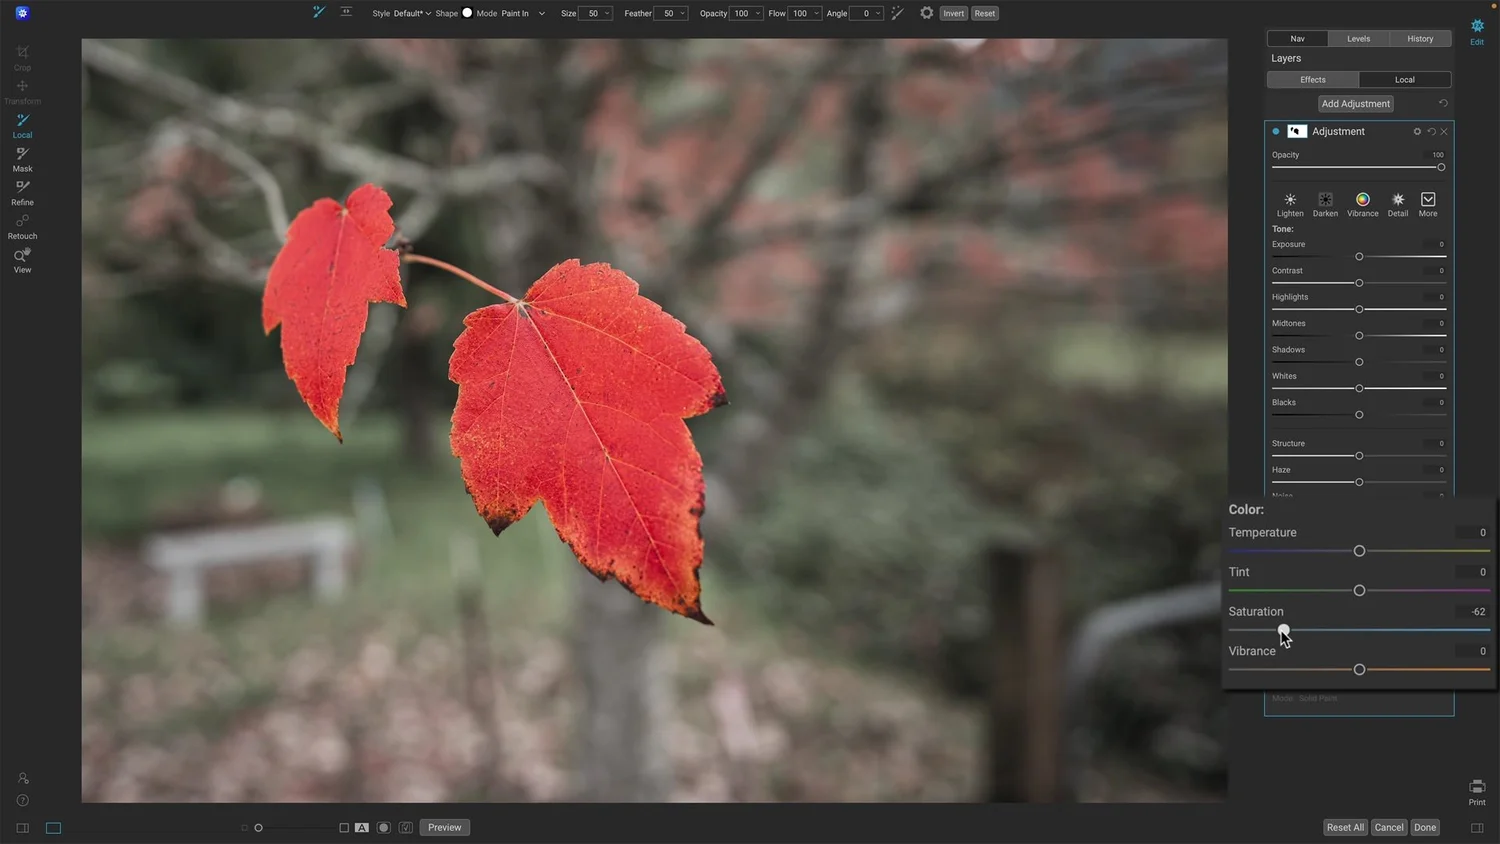The height and width of the screenshot is (844, 1500).
Task: Toggle the adjustment layer visibility dot
Action: (x=1275, y=131)
